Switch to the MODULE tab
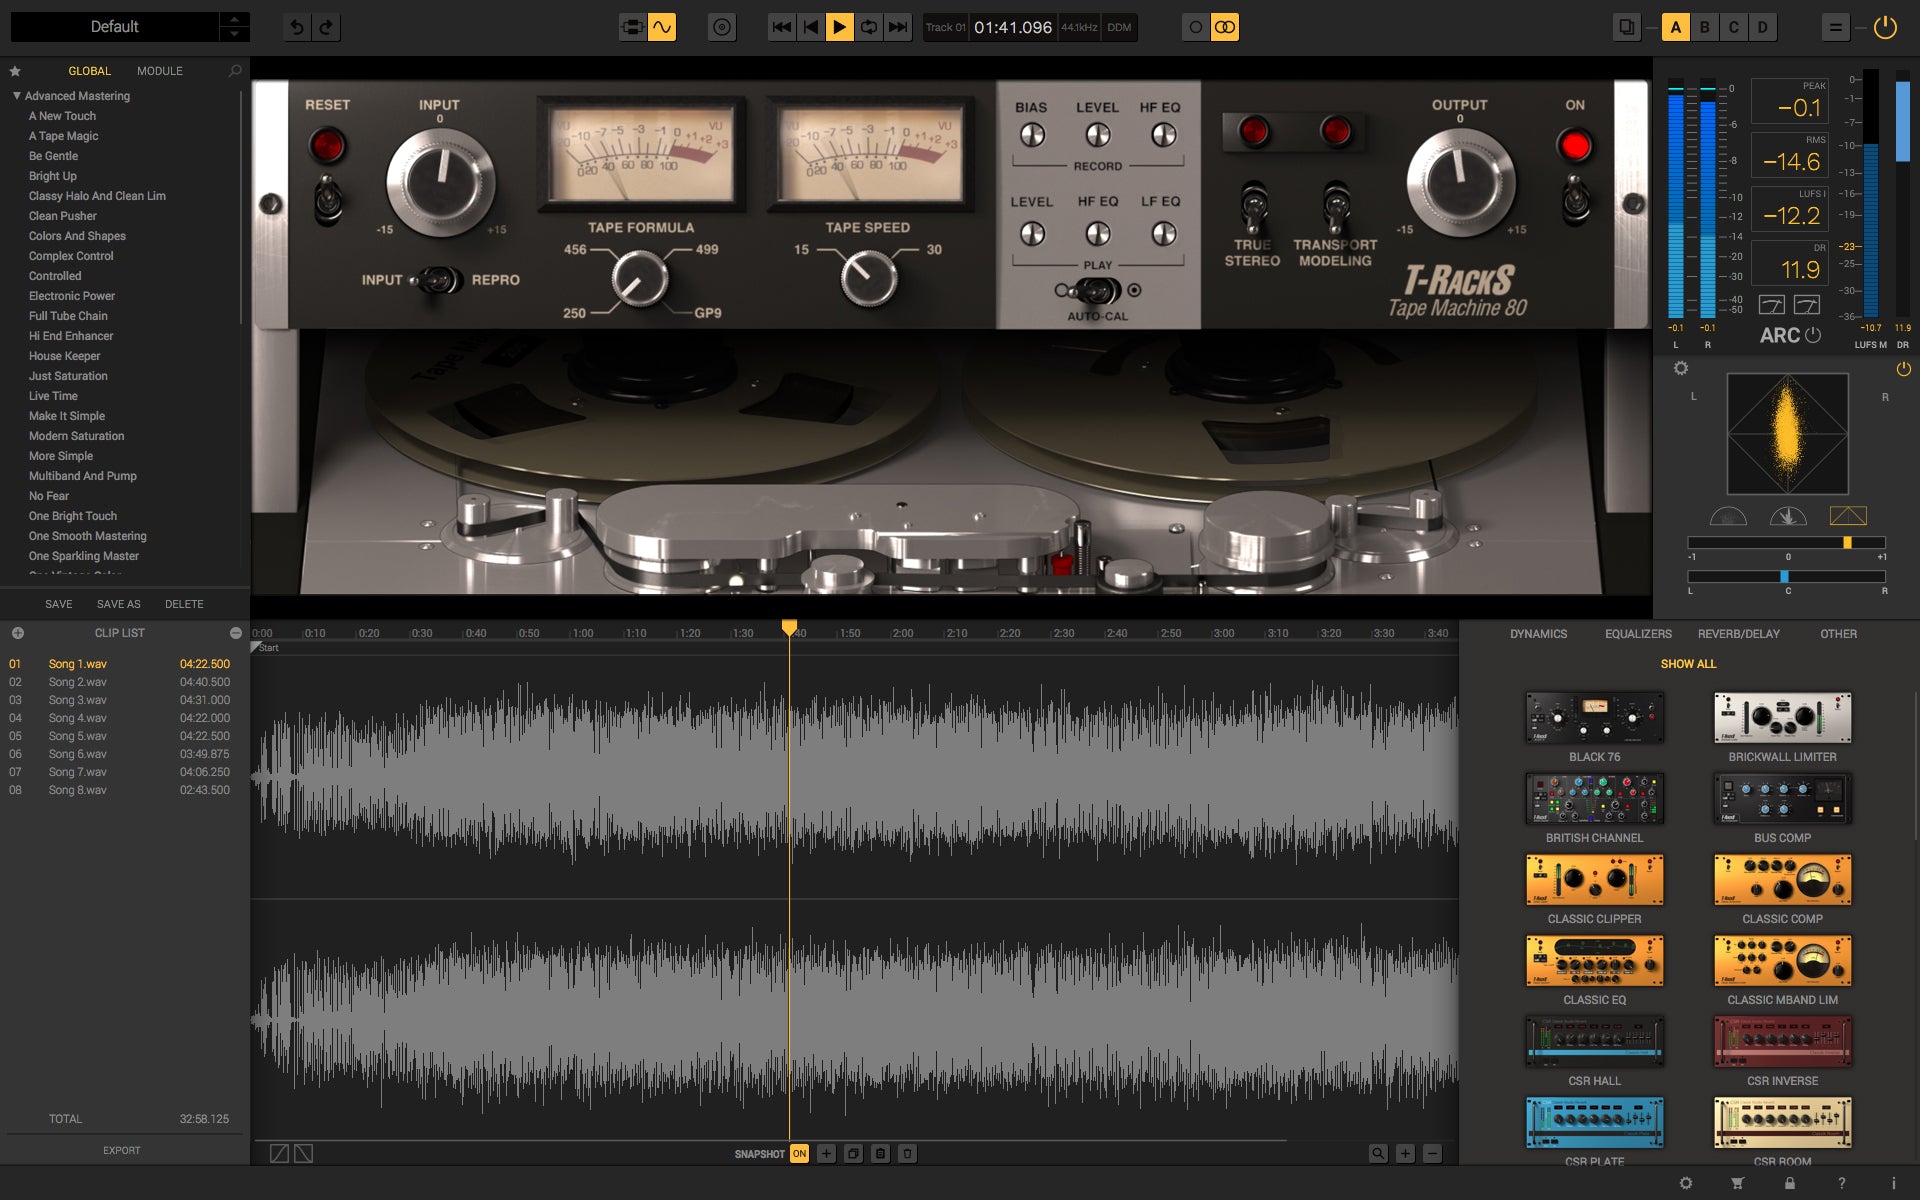The image size is (1920, 1200). (x=159, y=71)
